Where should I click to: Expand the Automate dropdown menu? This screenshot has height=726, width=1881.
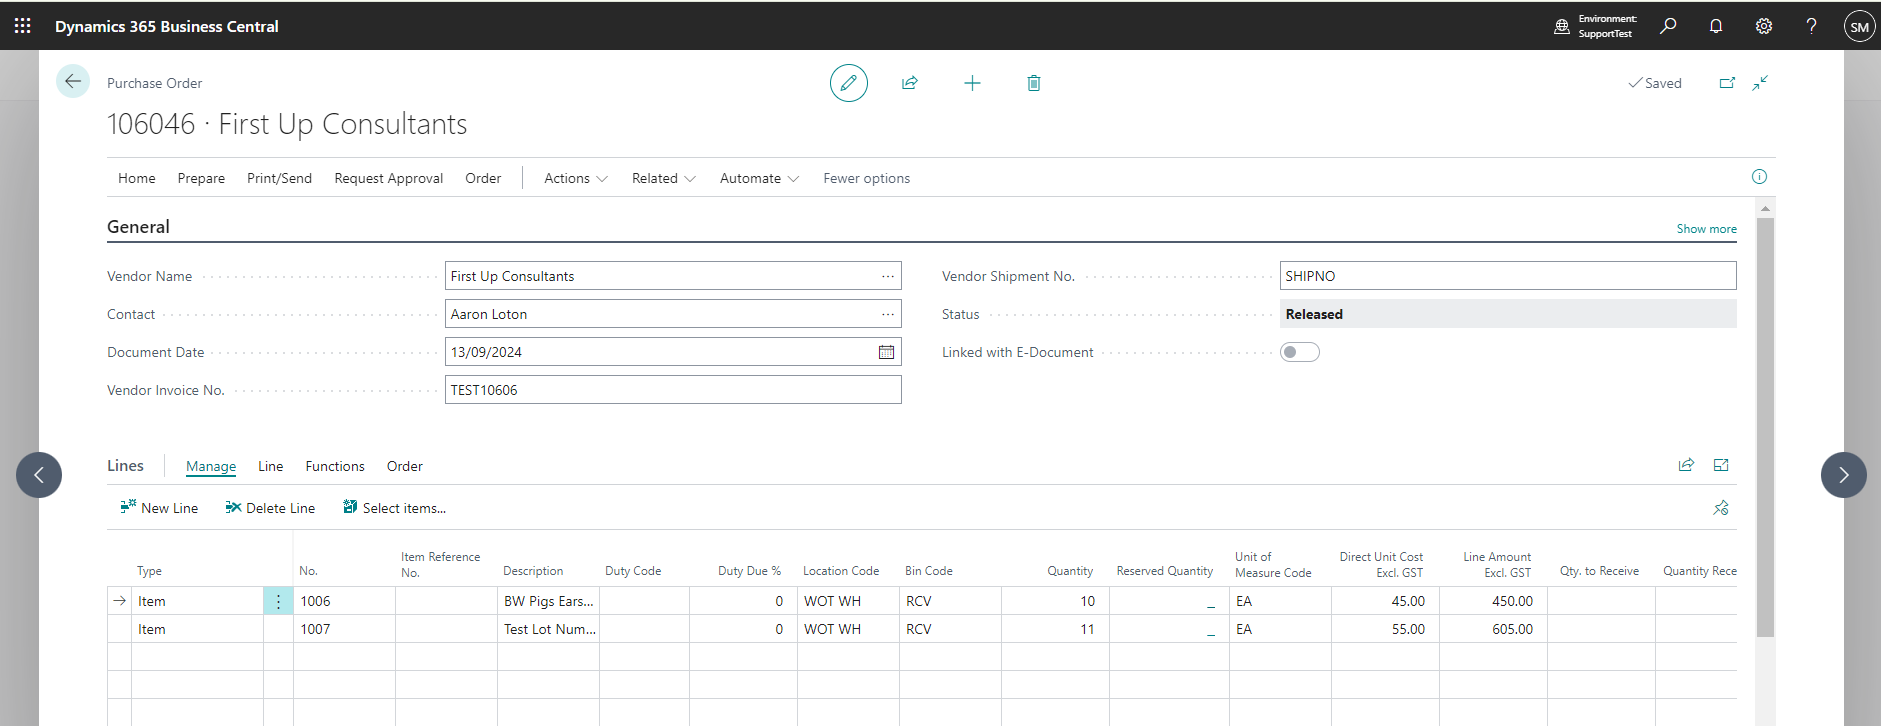(759, 178)
